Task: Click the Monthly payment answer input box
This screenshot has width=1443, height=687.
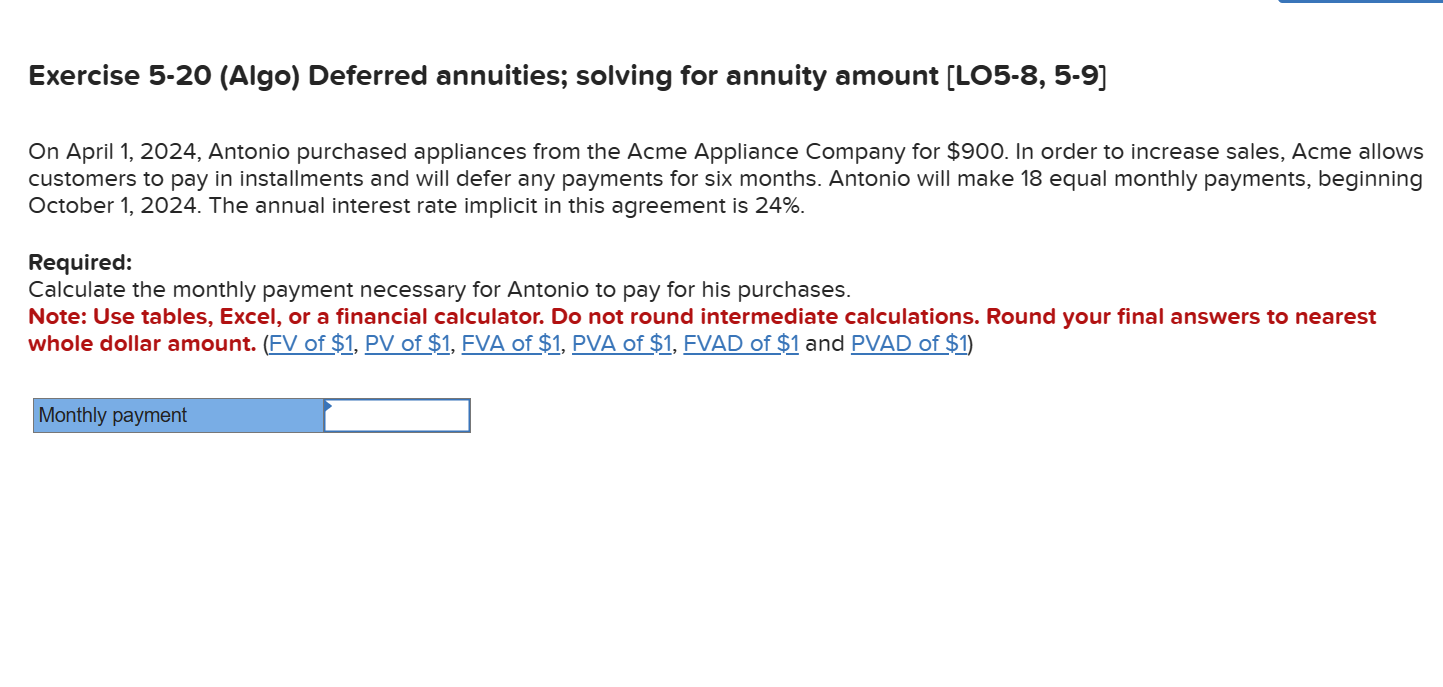Action: (396, 415)
